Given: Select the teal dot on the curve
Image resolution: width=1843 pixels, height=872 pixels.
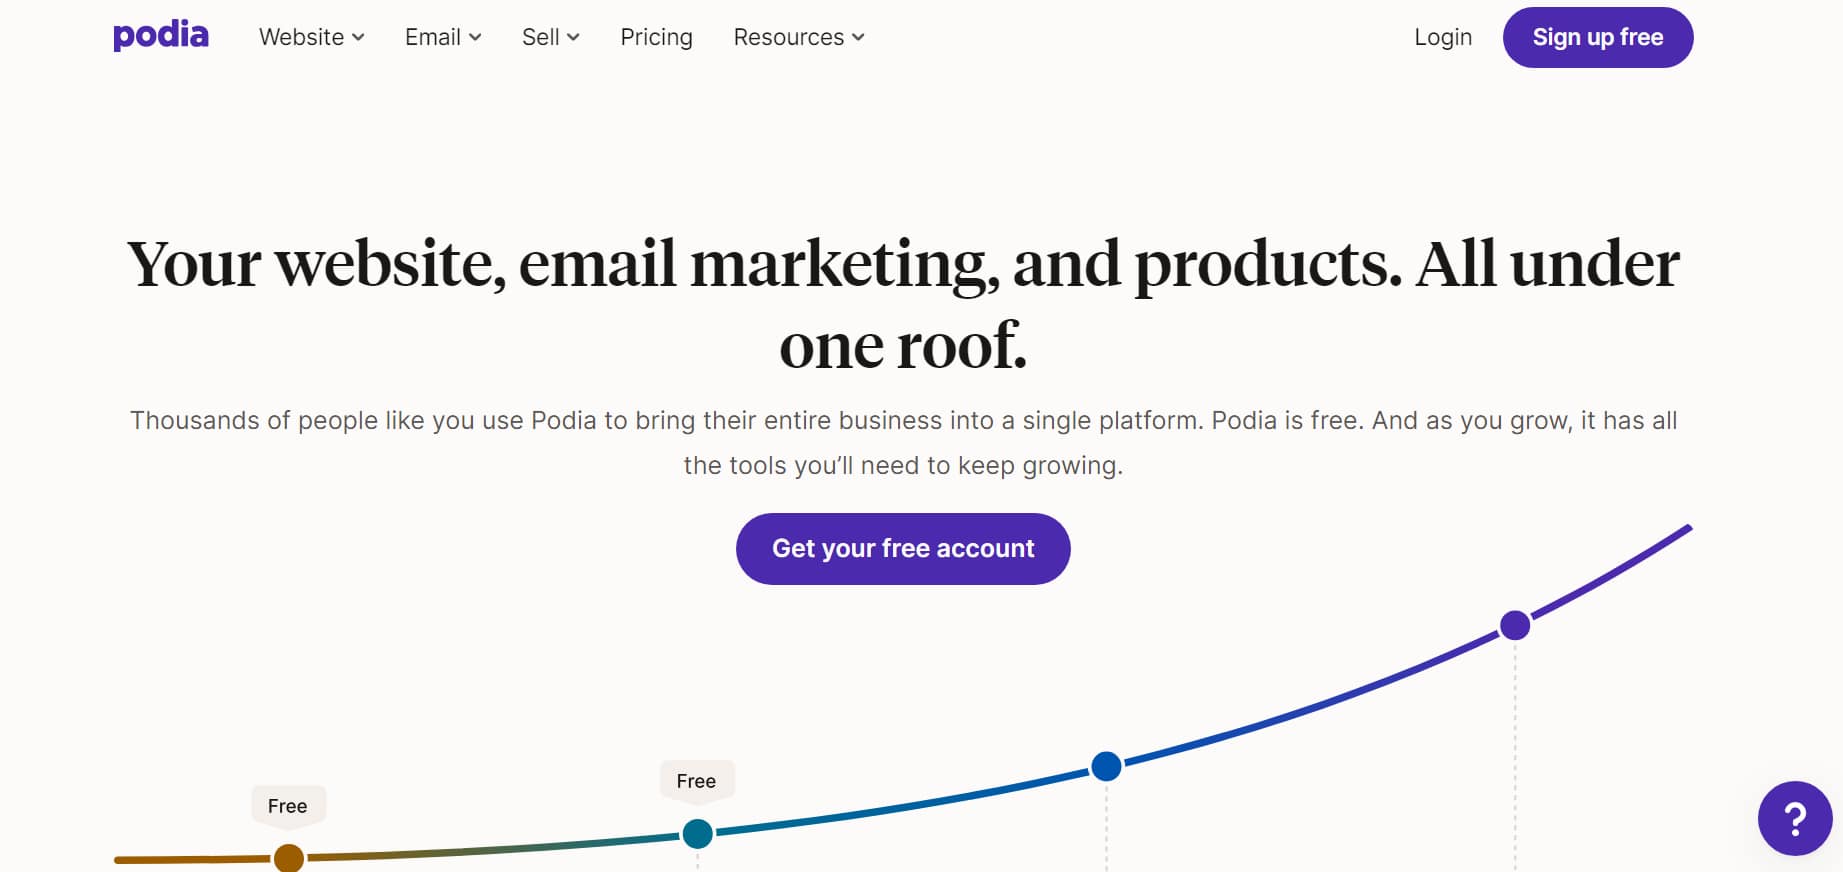Looking at the screenshot, I should pos(697,833).
